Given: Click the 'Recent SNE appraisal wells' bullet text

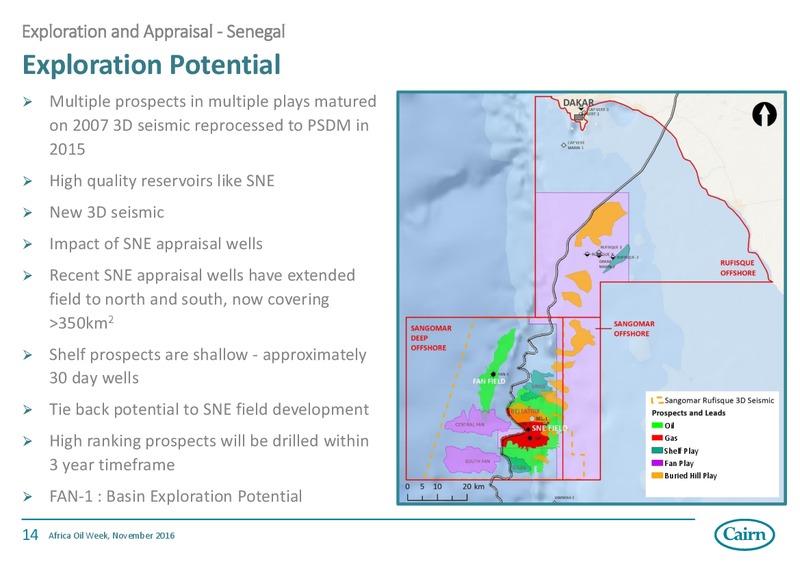Looking at the screenshot, I should pos(202,299).
